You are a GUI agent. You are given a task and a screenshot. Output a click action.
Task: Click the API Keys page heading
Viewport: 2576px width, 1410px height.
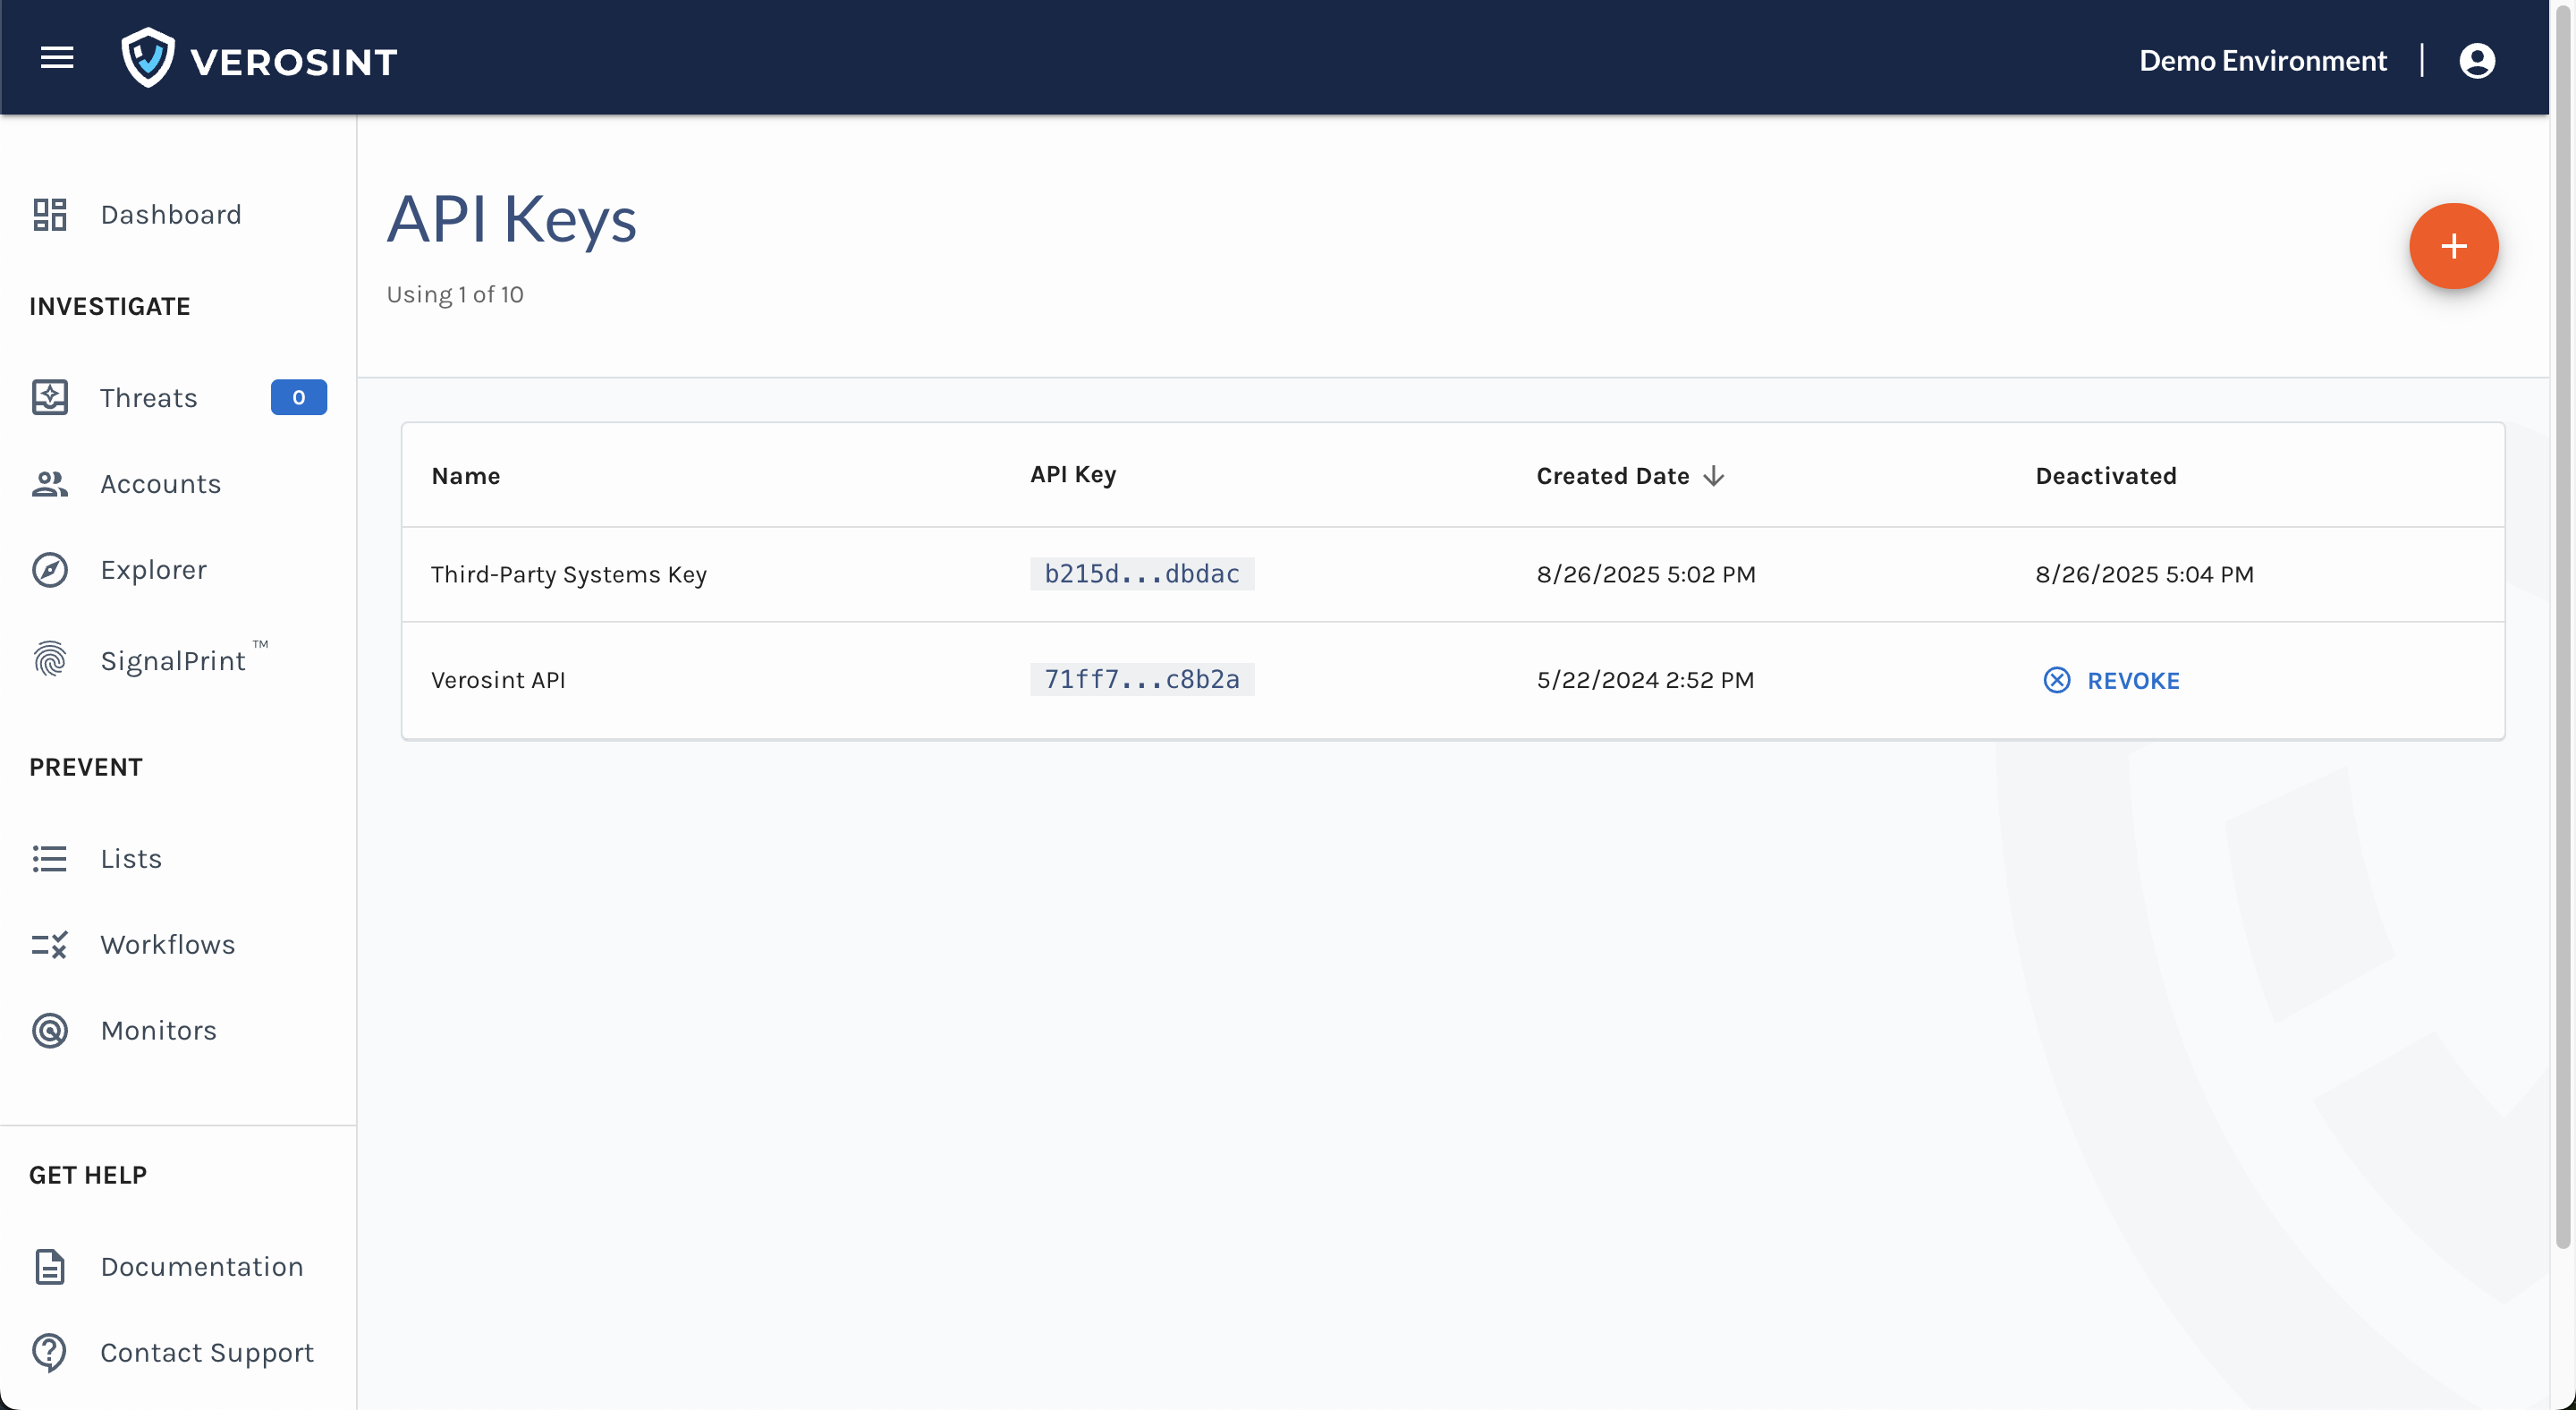click(x=511, y=219)
